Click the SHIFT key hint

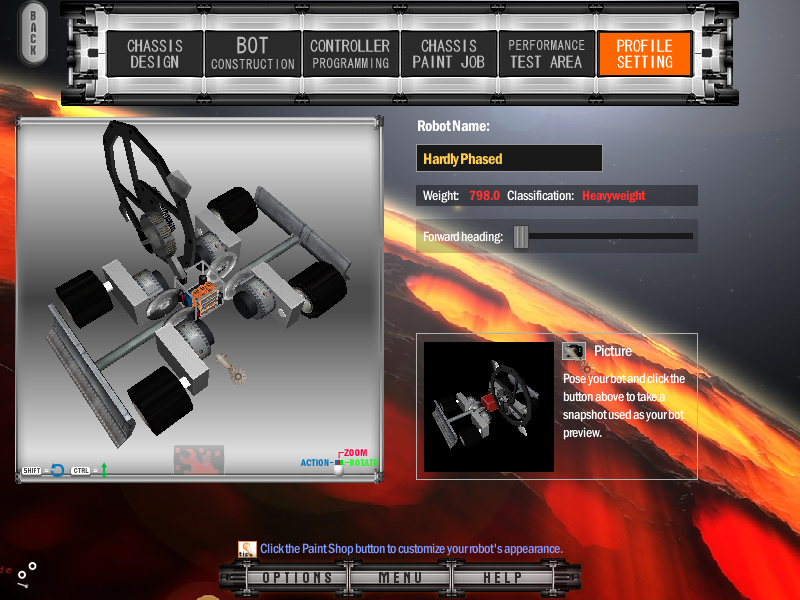(31, 470)
